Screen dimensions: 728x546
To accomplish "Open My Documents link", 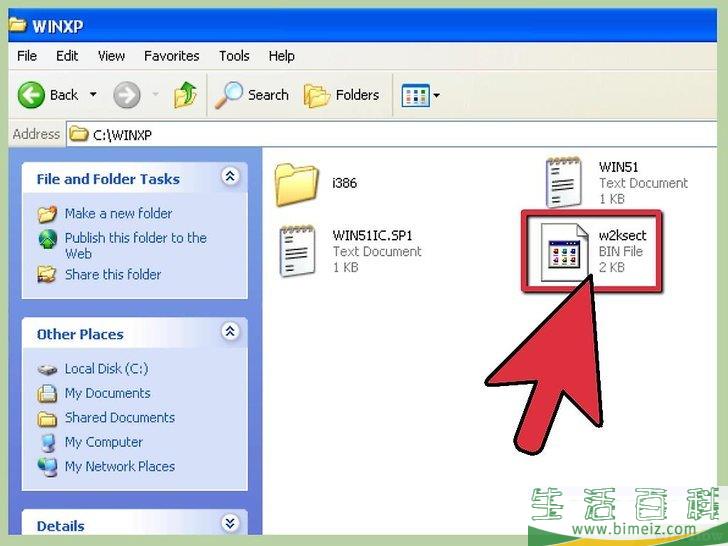I will (x=107, y=393).
